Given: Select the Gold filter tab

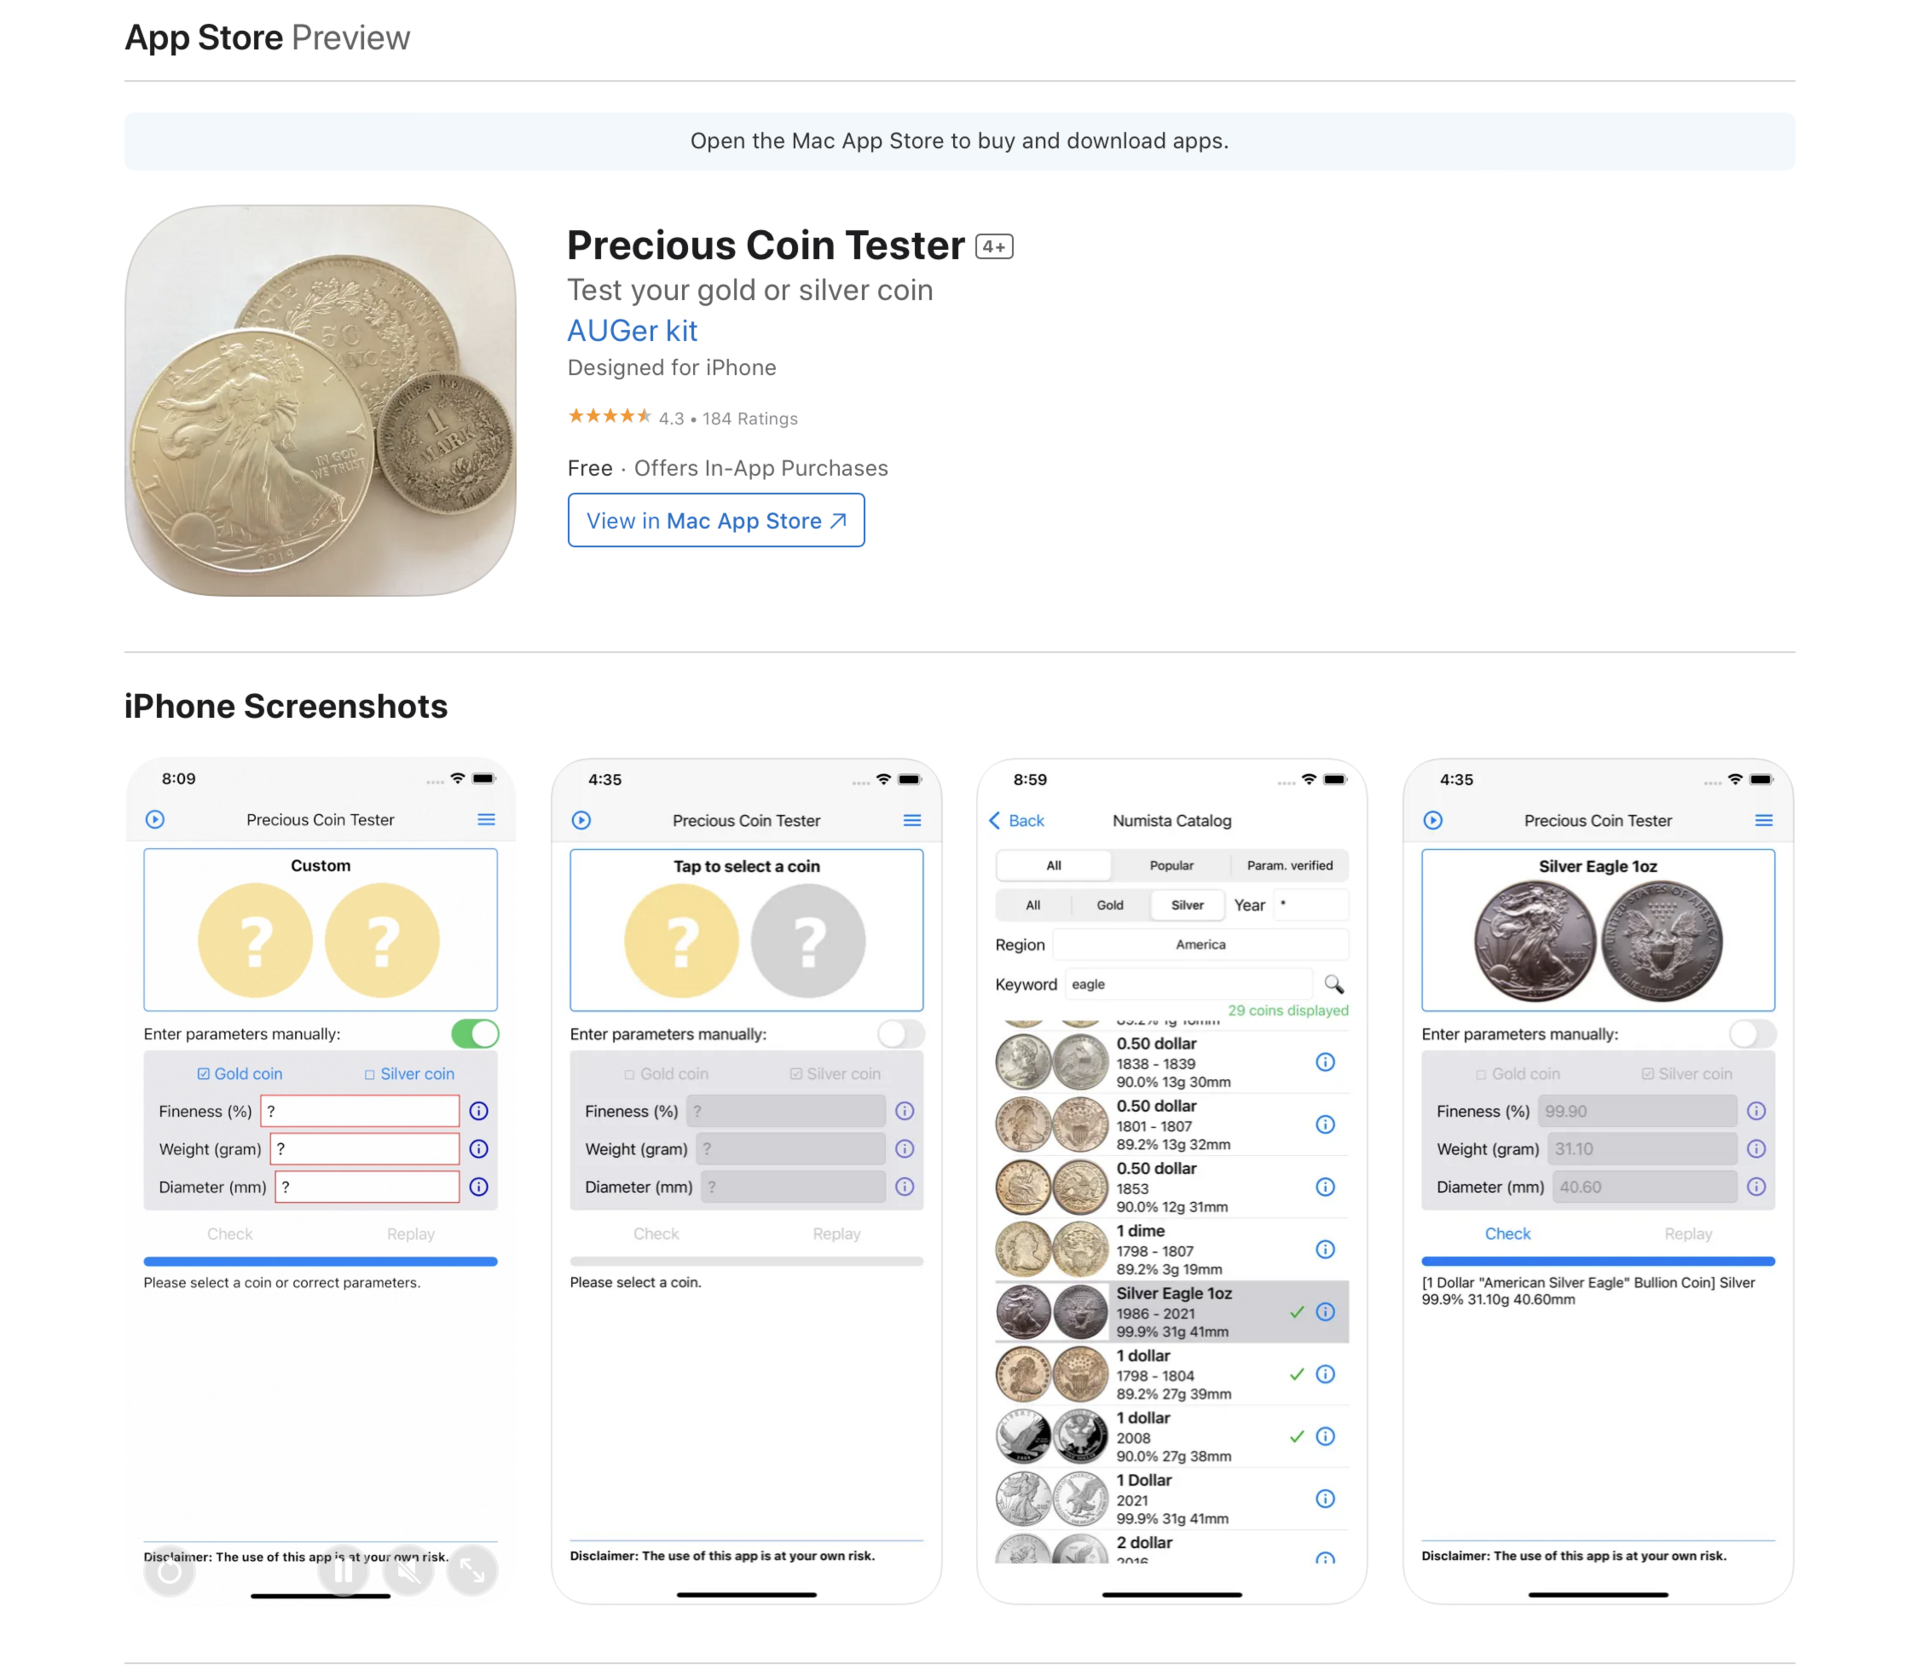Looking at the screenshot, I should 1110,906.
